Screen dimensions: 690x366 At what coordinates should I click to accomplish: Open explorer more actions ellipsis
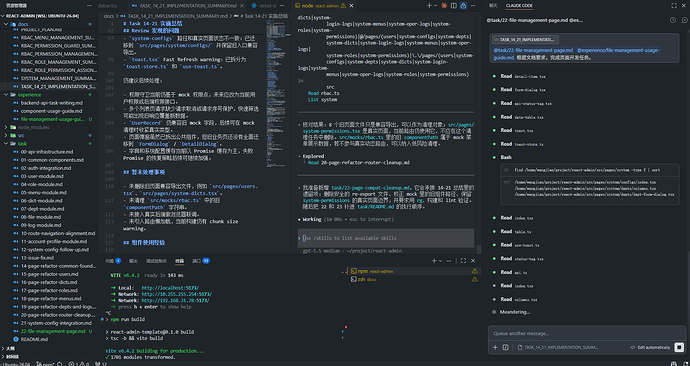[89, 6]
